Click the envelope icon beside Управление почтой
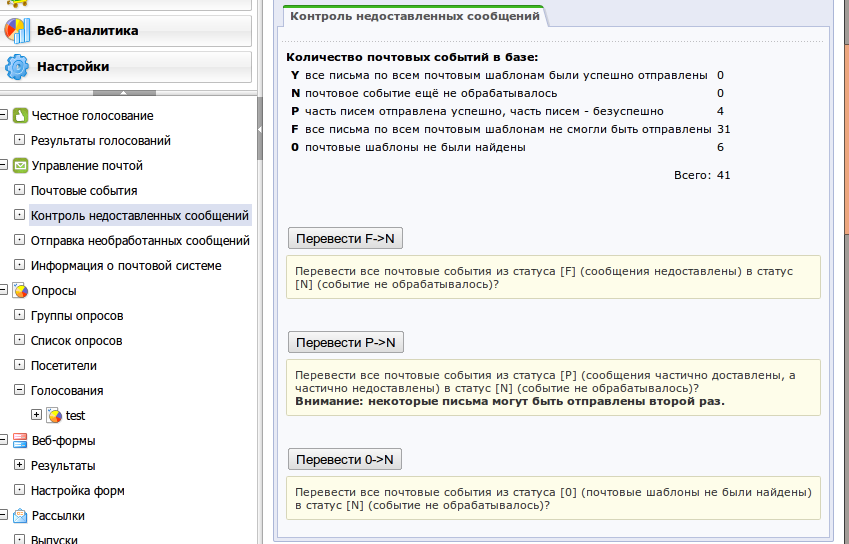Screen dimensions: 849x544 coord(20,166)
